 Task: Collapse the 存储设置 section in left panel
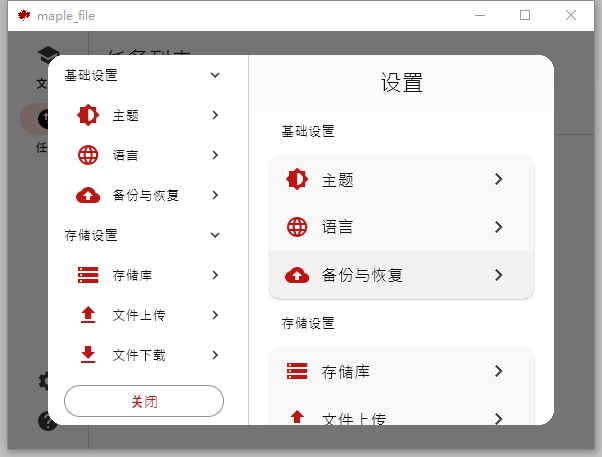coord(215,235)
